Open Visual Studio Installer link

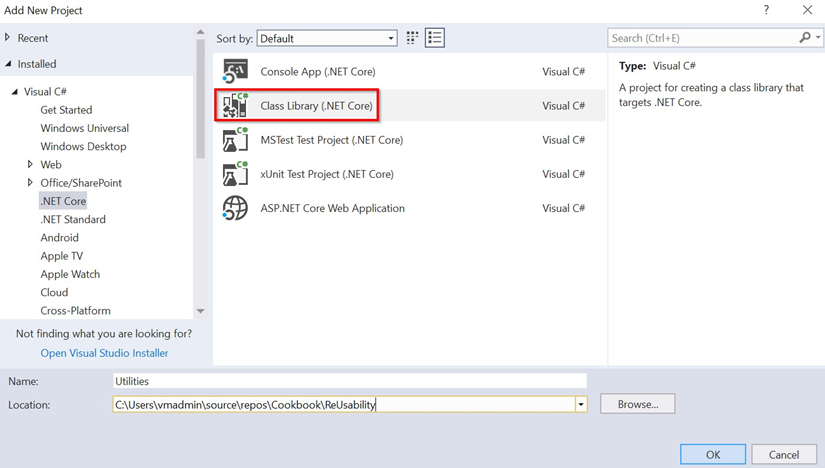click(x=104, y=353)
